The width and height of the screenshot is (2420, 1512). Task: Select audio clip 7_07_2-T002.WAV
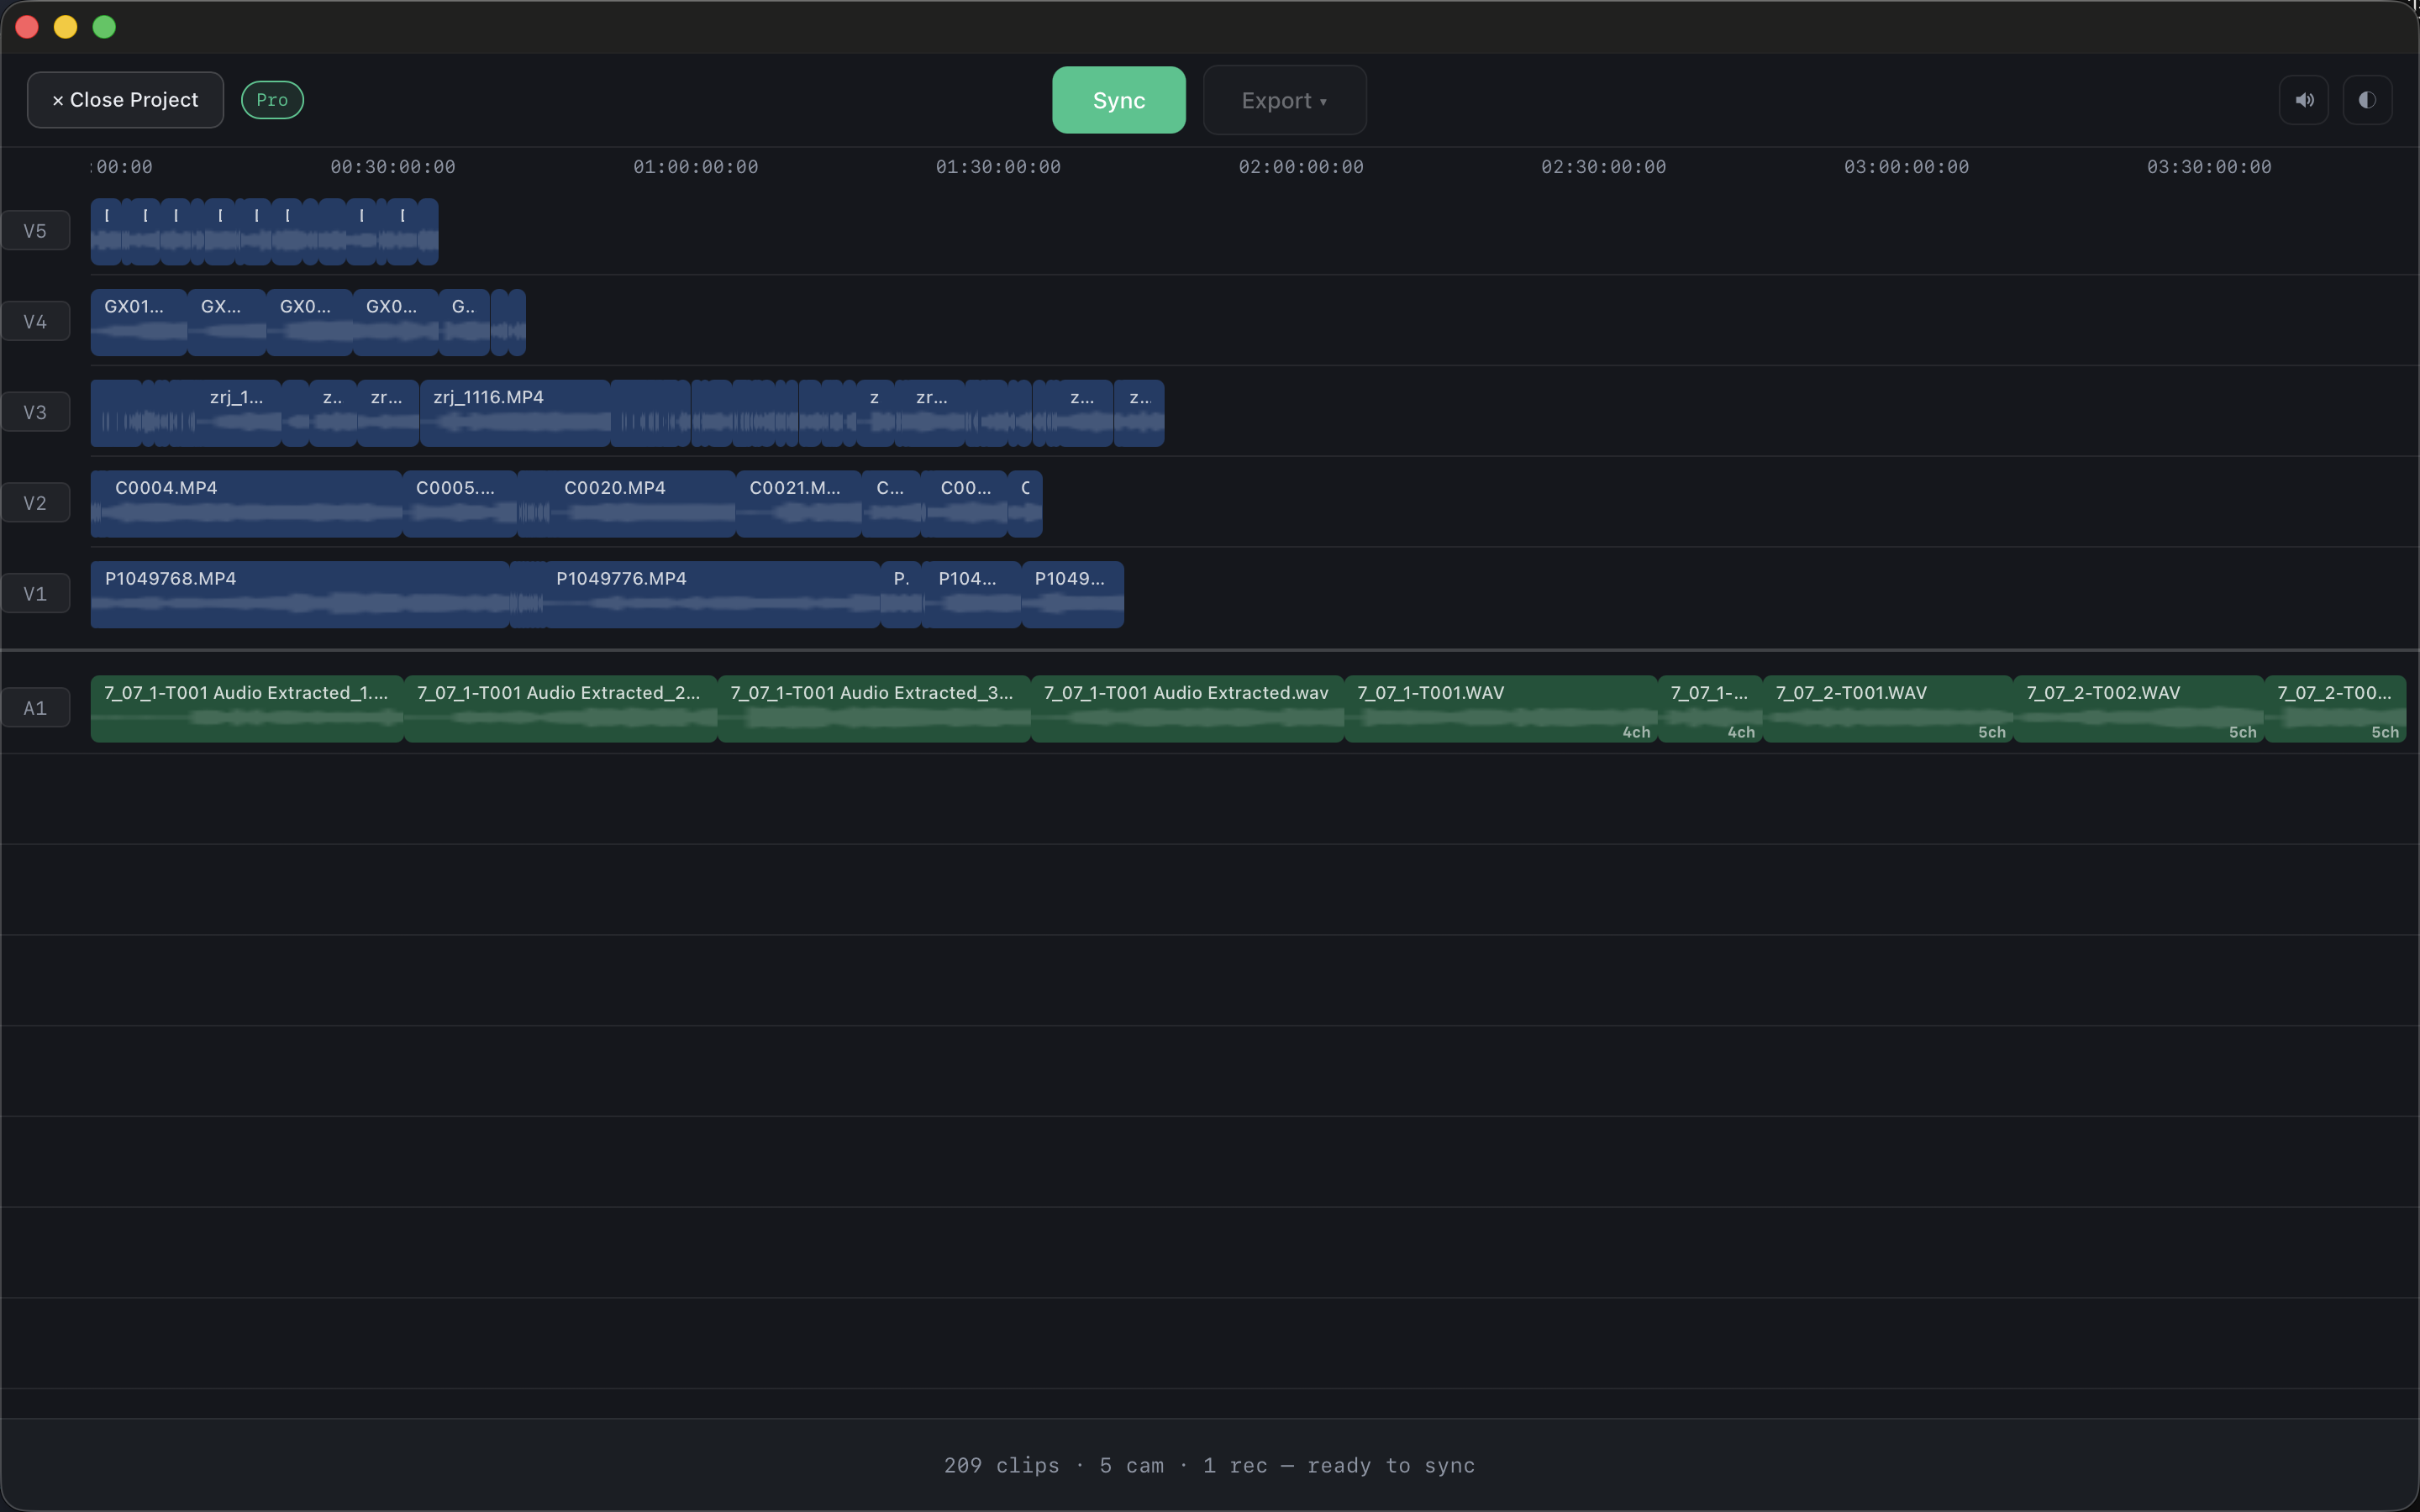(2139, 709)
